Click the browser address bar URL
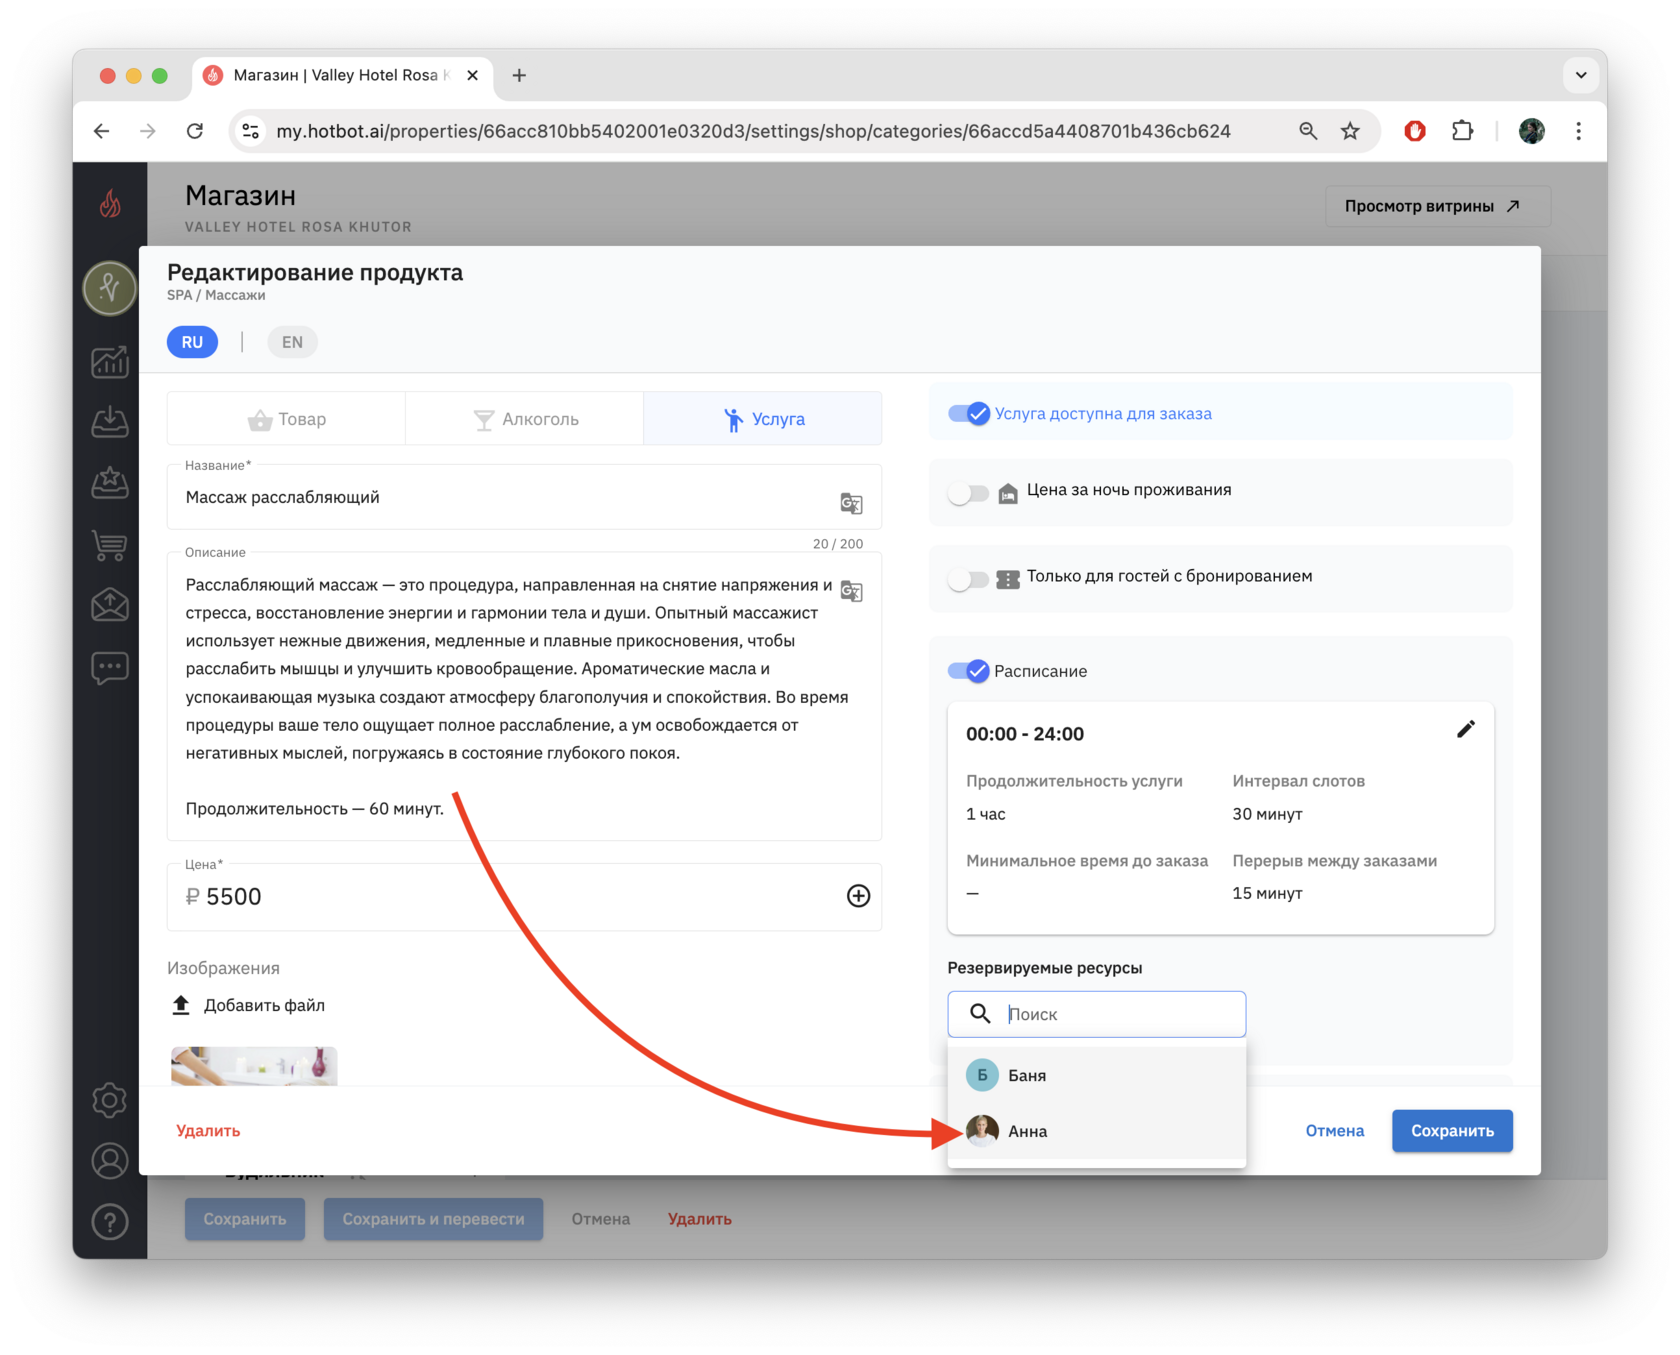Screen dimensions: 1680x1355 tap(753, 131)
